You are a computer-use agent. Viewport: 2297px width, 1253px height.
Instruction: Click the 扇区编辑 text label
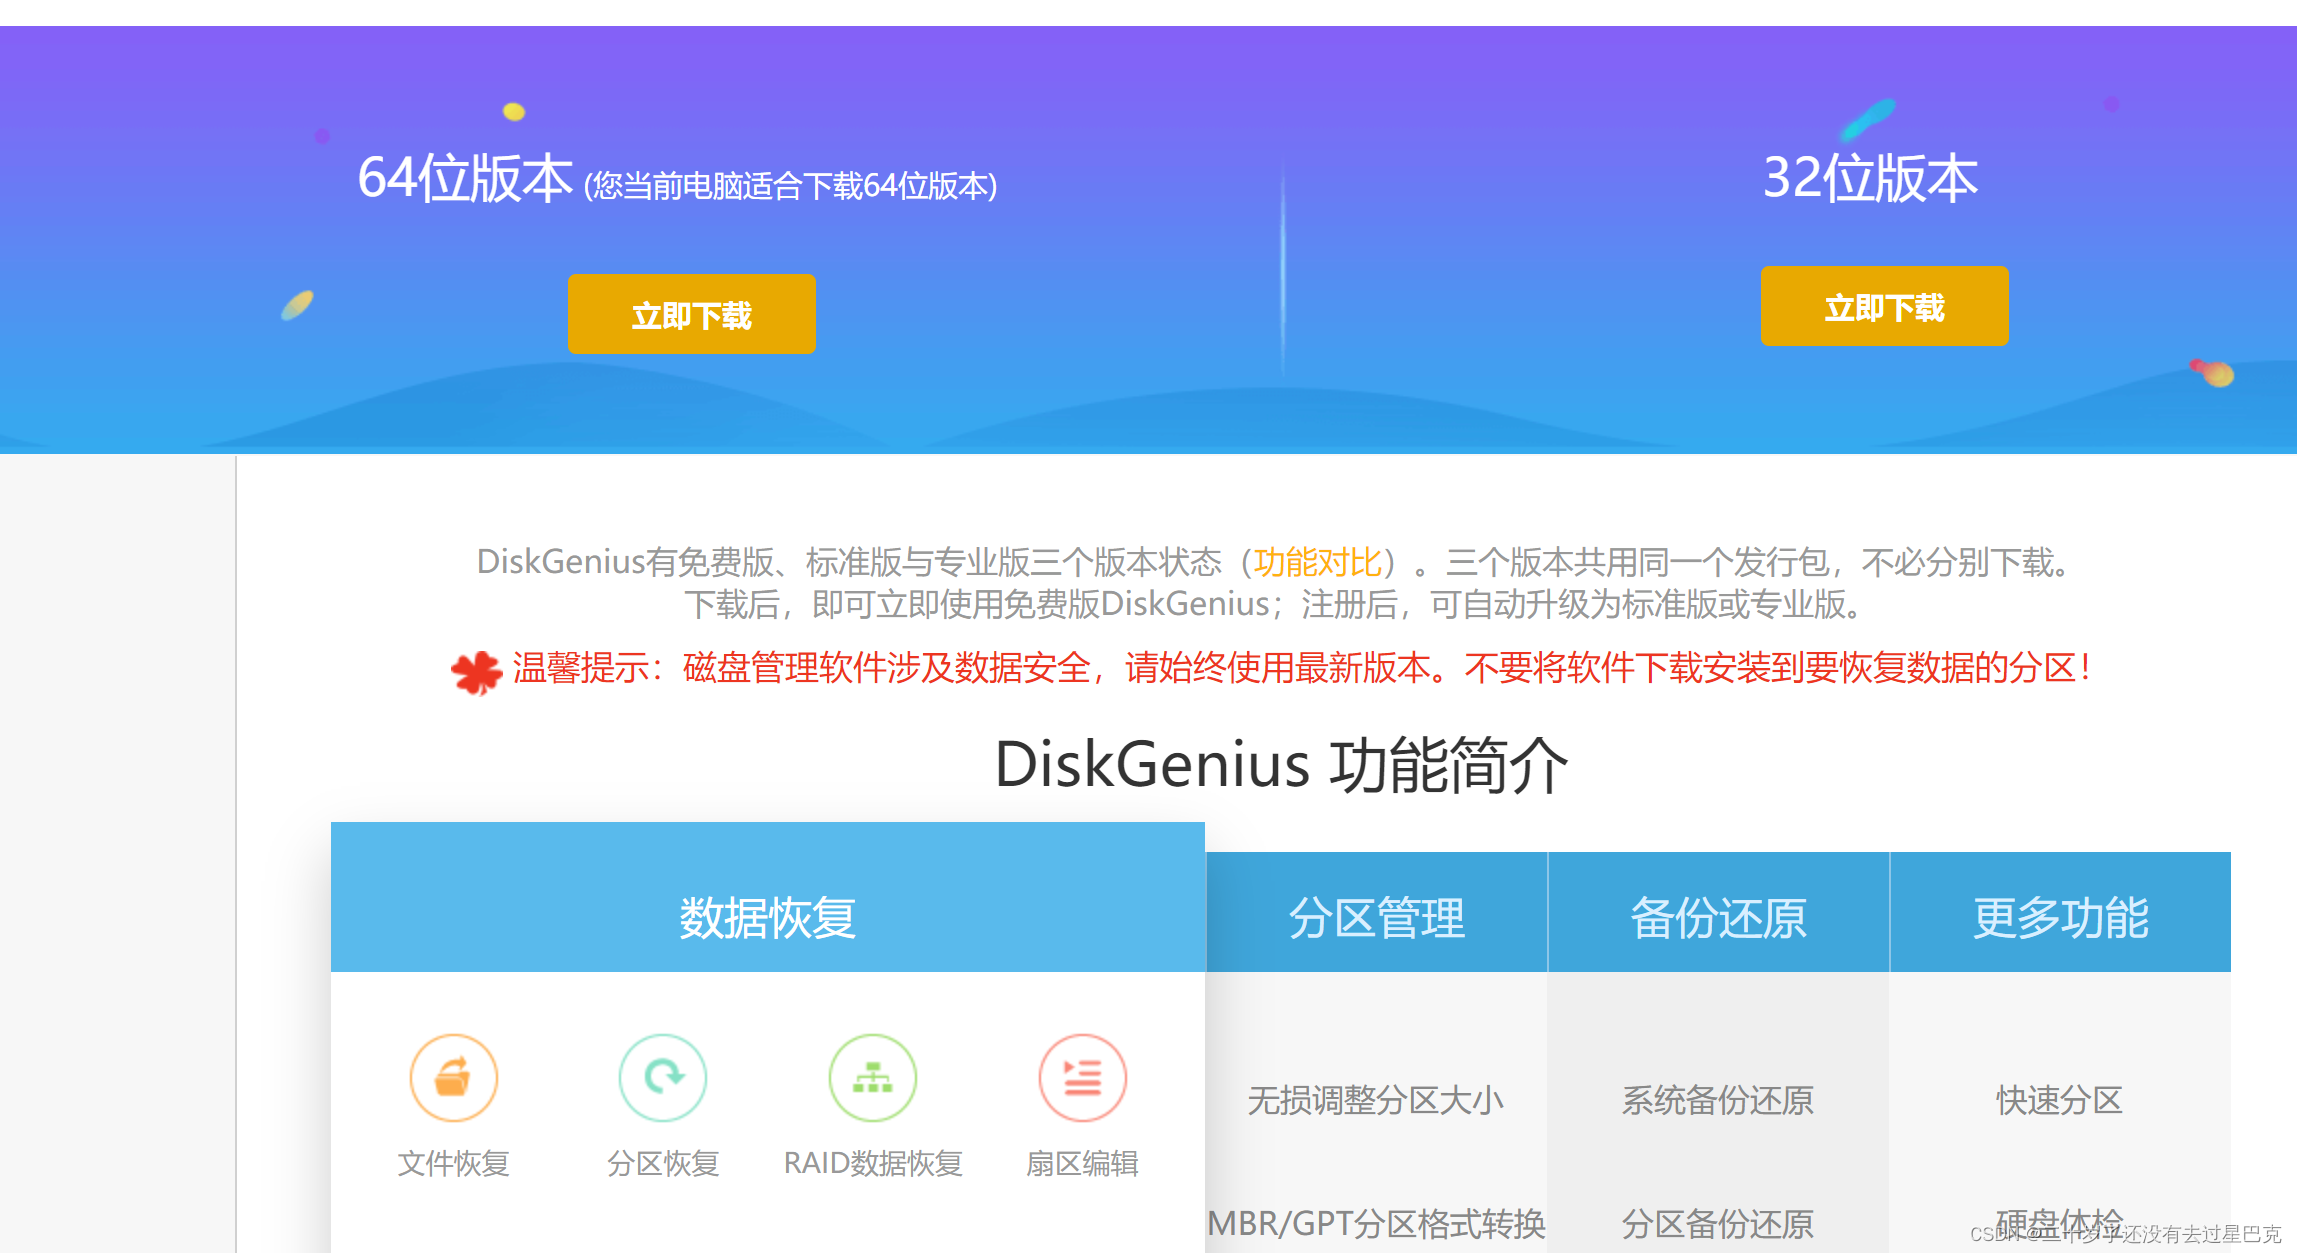(1082, 1163)
